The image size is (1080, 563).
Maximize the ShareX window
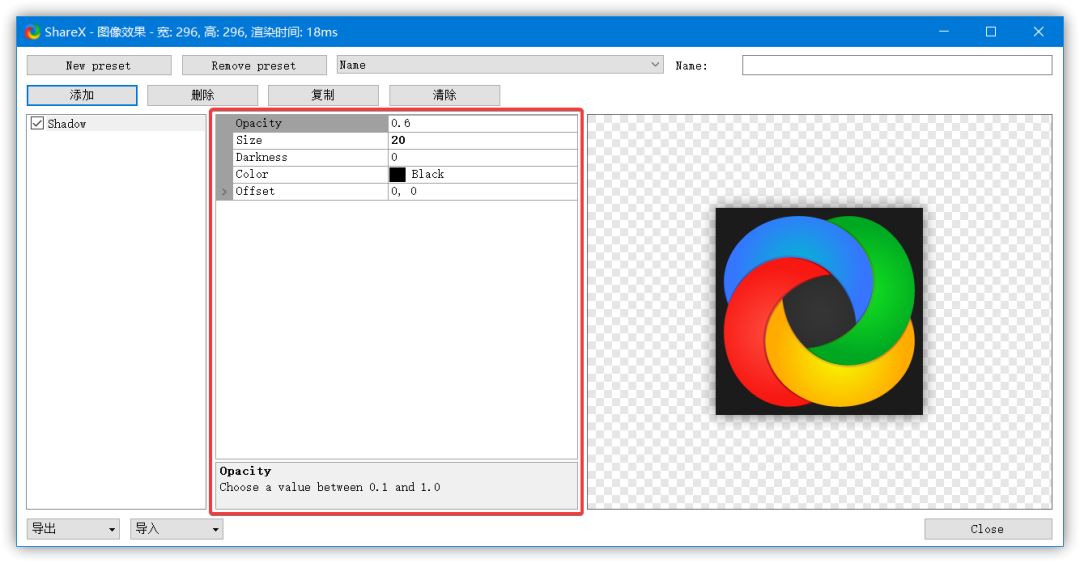pos(990,32)
